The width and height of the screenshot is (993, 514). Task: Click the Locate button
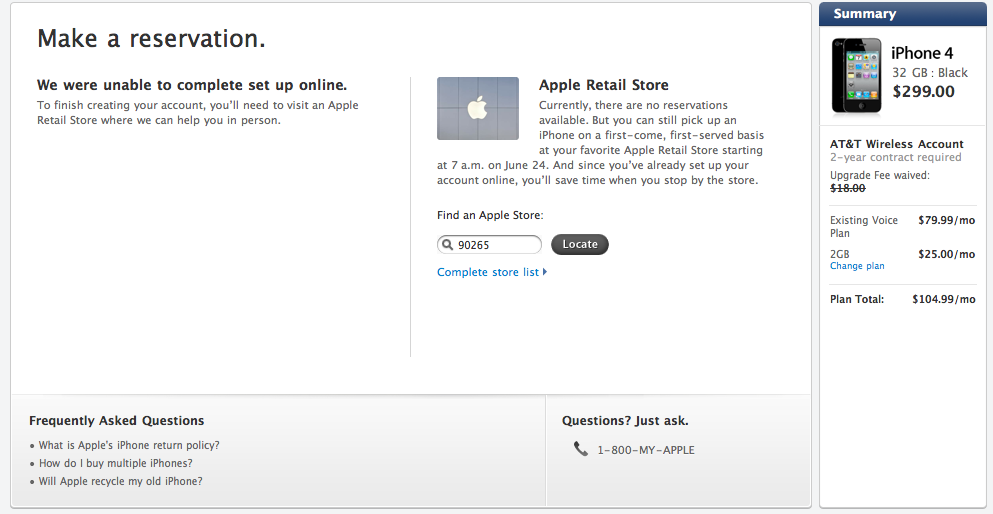(579, 244)
